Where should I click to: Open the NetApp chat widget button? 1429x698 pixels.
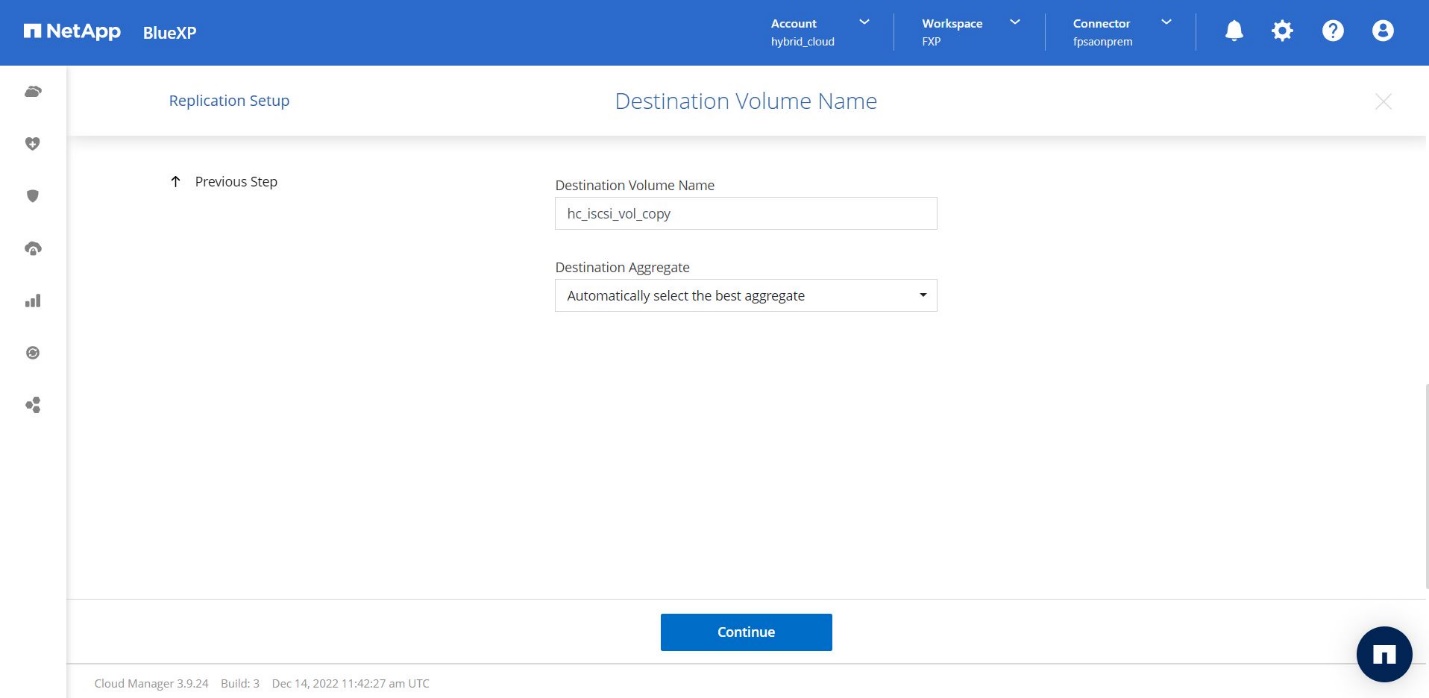(x=1384, y=654)
